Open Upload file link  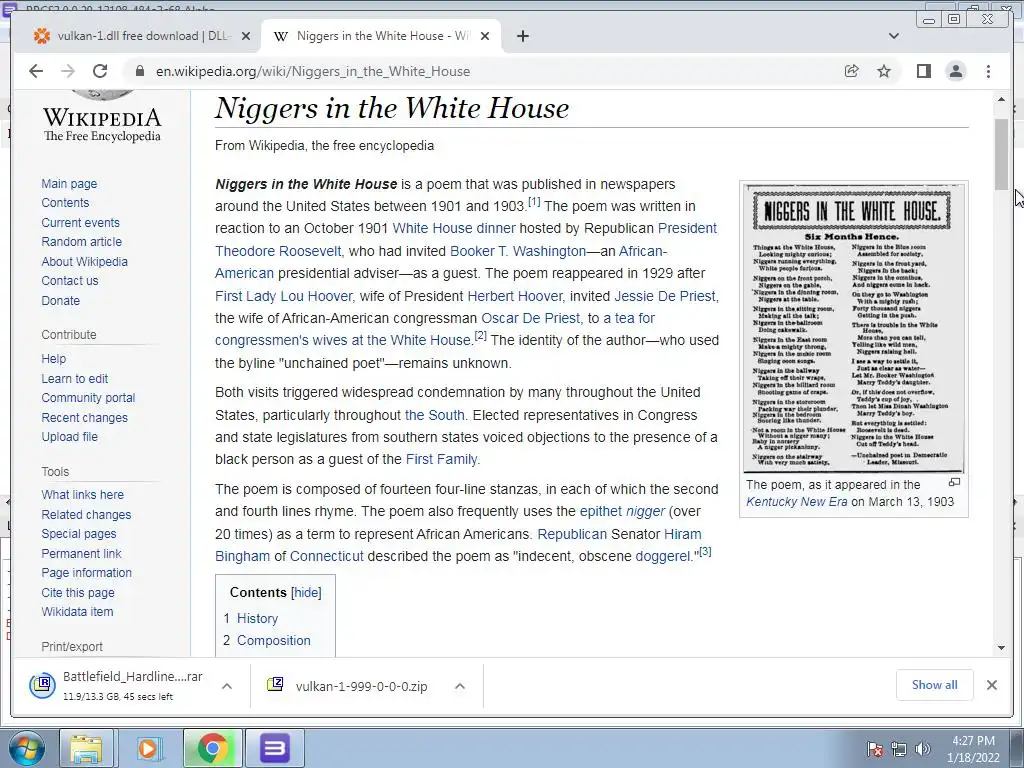click(69, 436)
